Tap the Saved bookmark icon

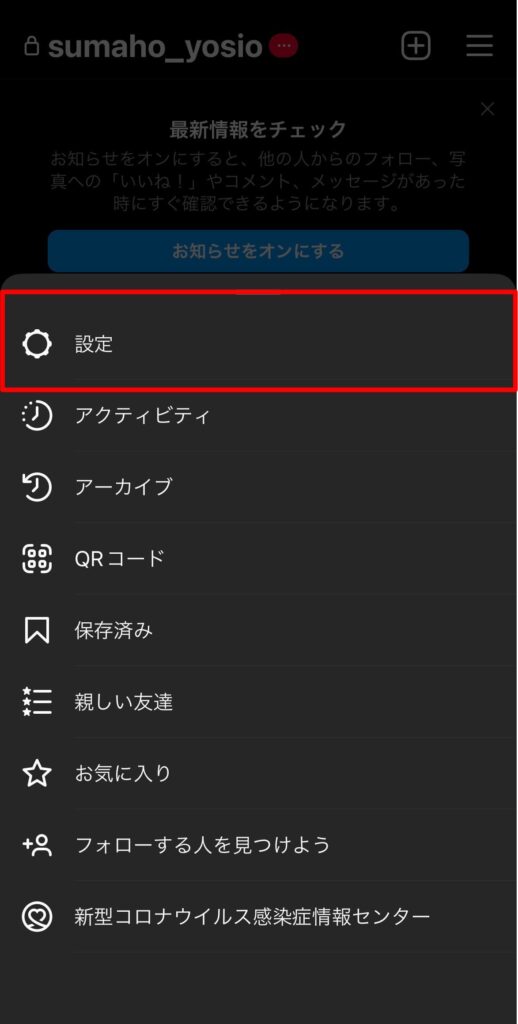click(37, 630)
